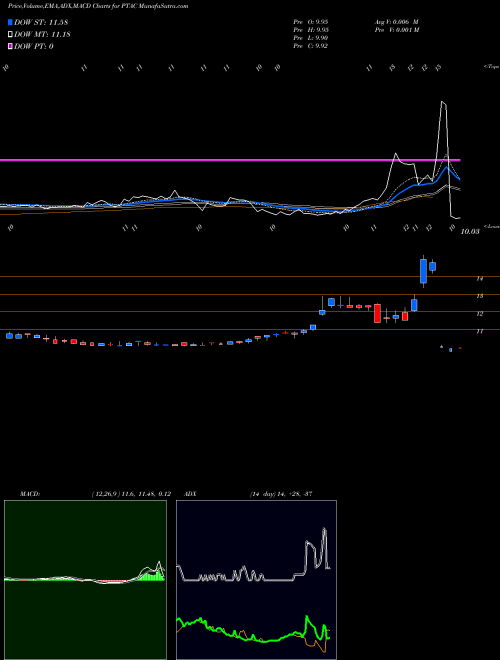Select the 'DOW PT: 0' legend label
Viewport: 500px width, 660px height.
pyautogui.click(x=33, y=46)
